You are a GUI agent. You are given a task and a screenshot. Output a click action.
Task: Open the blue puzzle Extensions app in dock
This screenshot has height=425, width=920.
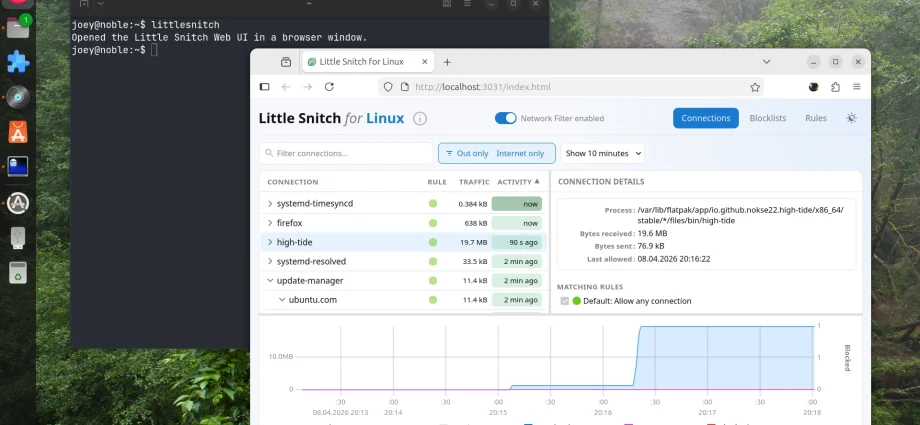coord(18,62)
